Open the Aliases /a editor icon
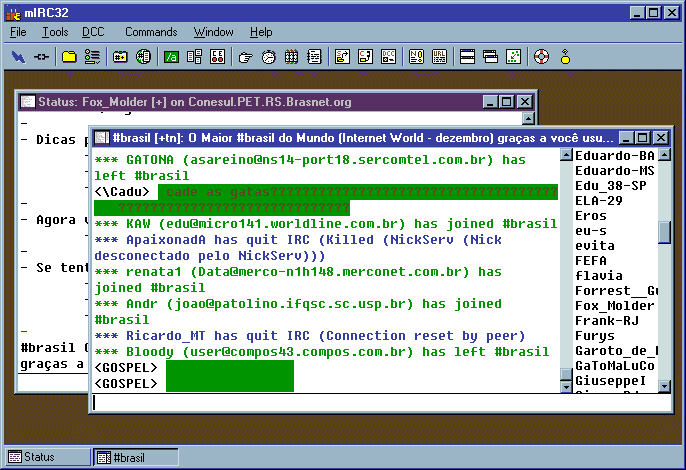Viewport: 686px width, 470px height. (171, 57)
